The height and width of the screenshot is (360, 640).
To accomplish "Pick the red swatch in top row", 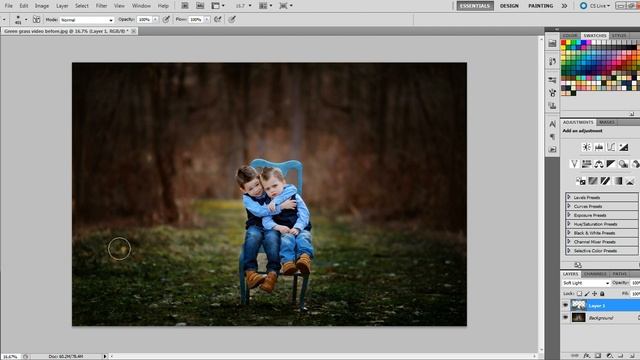I will click(x=563, y=42).
